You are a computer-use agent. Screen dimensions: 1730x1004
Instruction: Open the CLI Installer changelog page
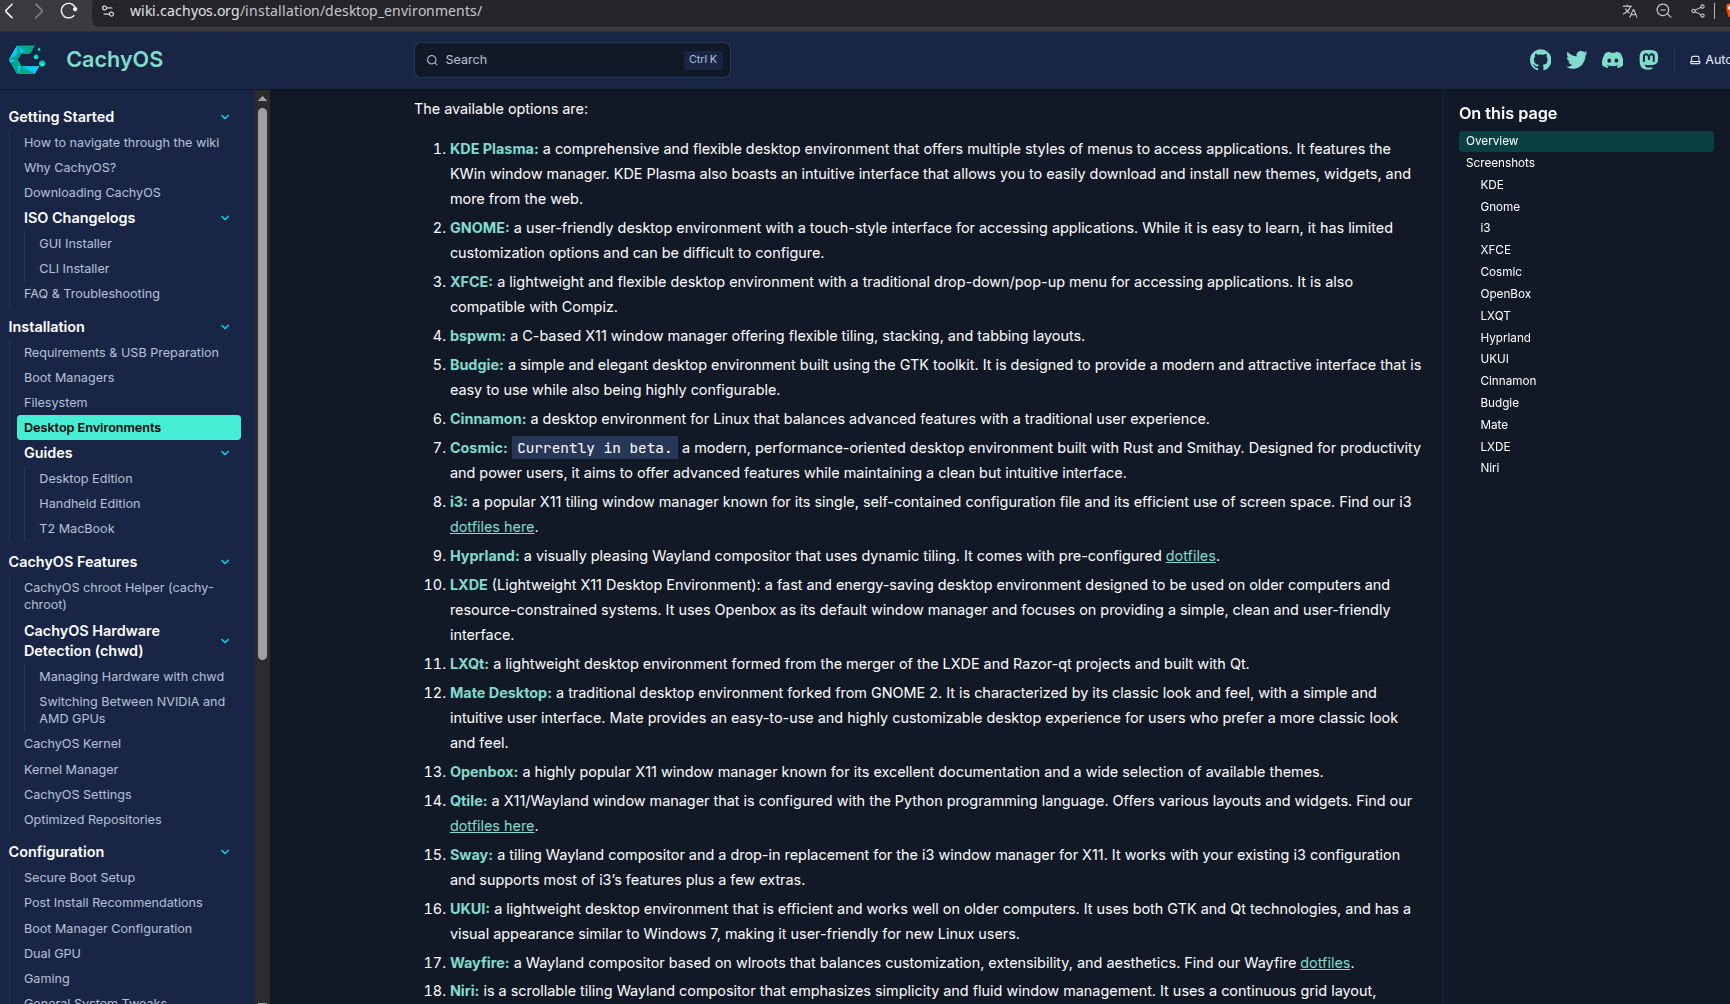74,269
